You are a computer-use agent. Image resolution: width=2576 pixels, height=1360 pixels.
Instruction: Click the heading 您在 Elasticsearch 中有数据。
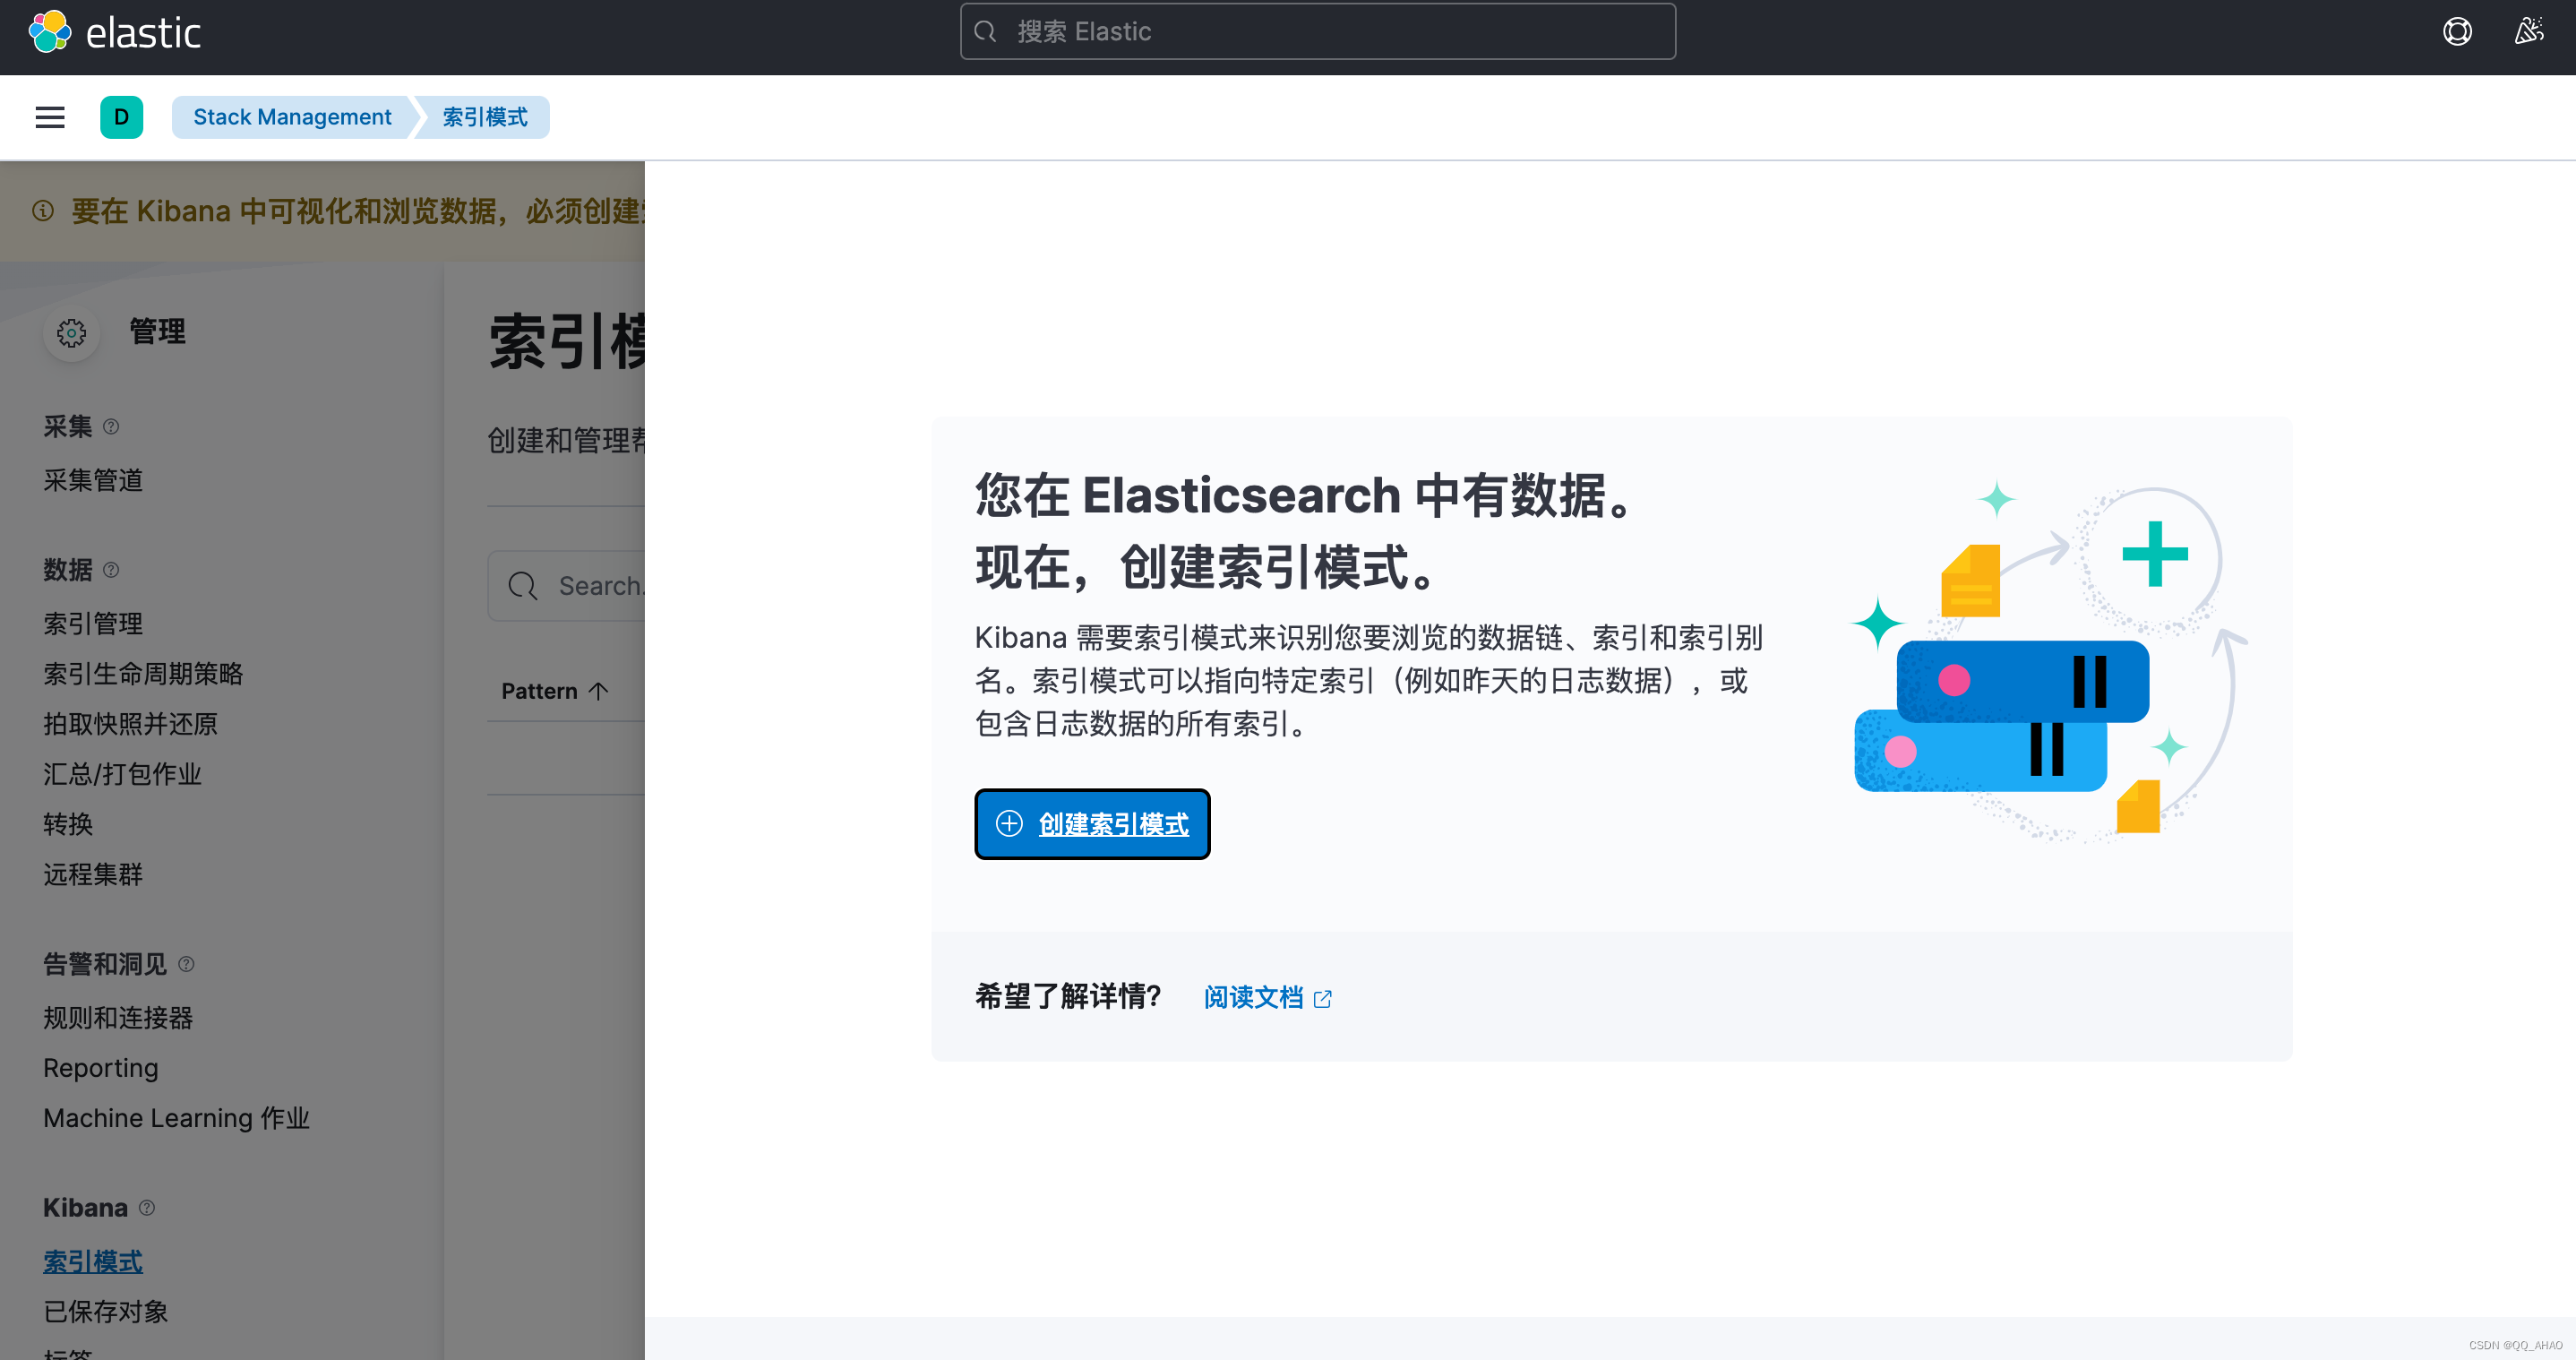tap(1304, 496)
